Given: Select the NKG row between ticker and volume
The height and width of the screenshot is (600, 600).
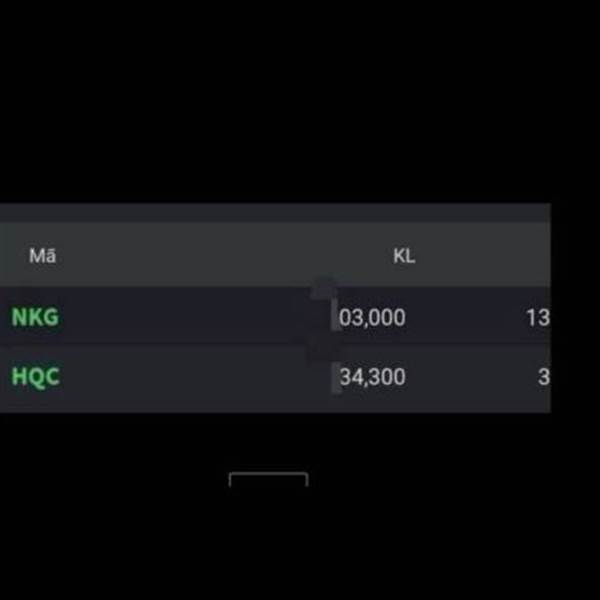Looking at the screenshot, I should click(180, 318).
